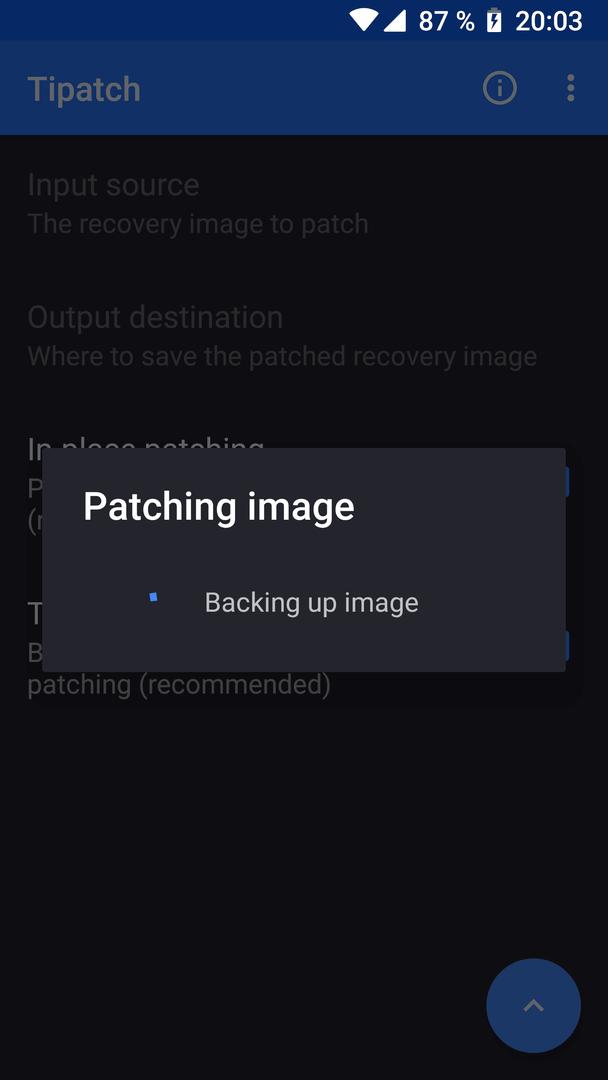Click the 87 % battery percentage

[446, 21]
